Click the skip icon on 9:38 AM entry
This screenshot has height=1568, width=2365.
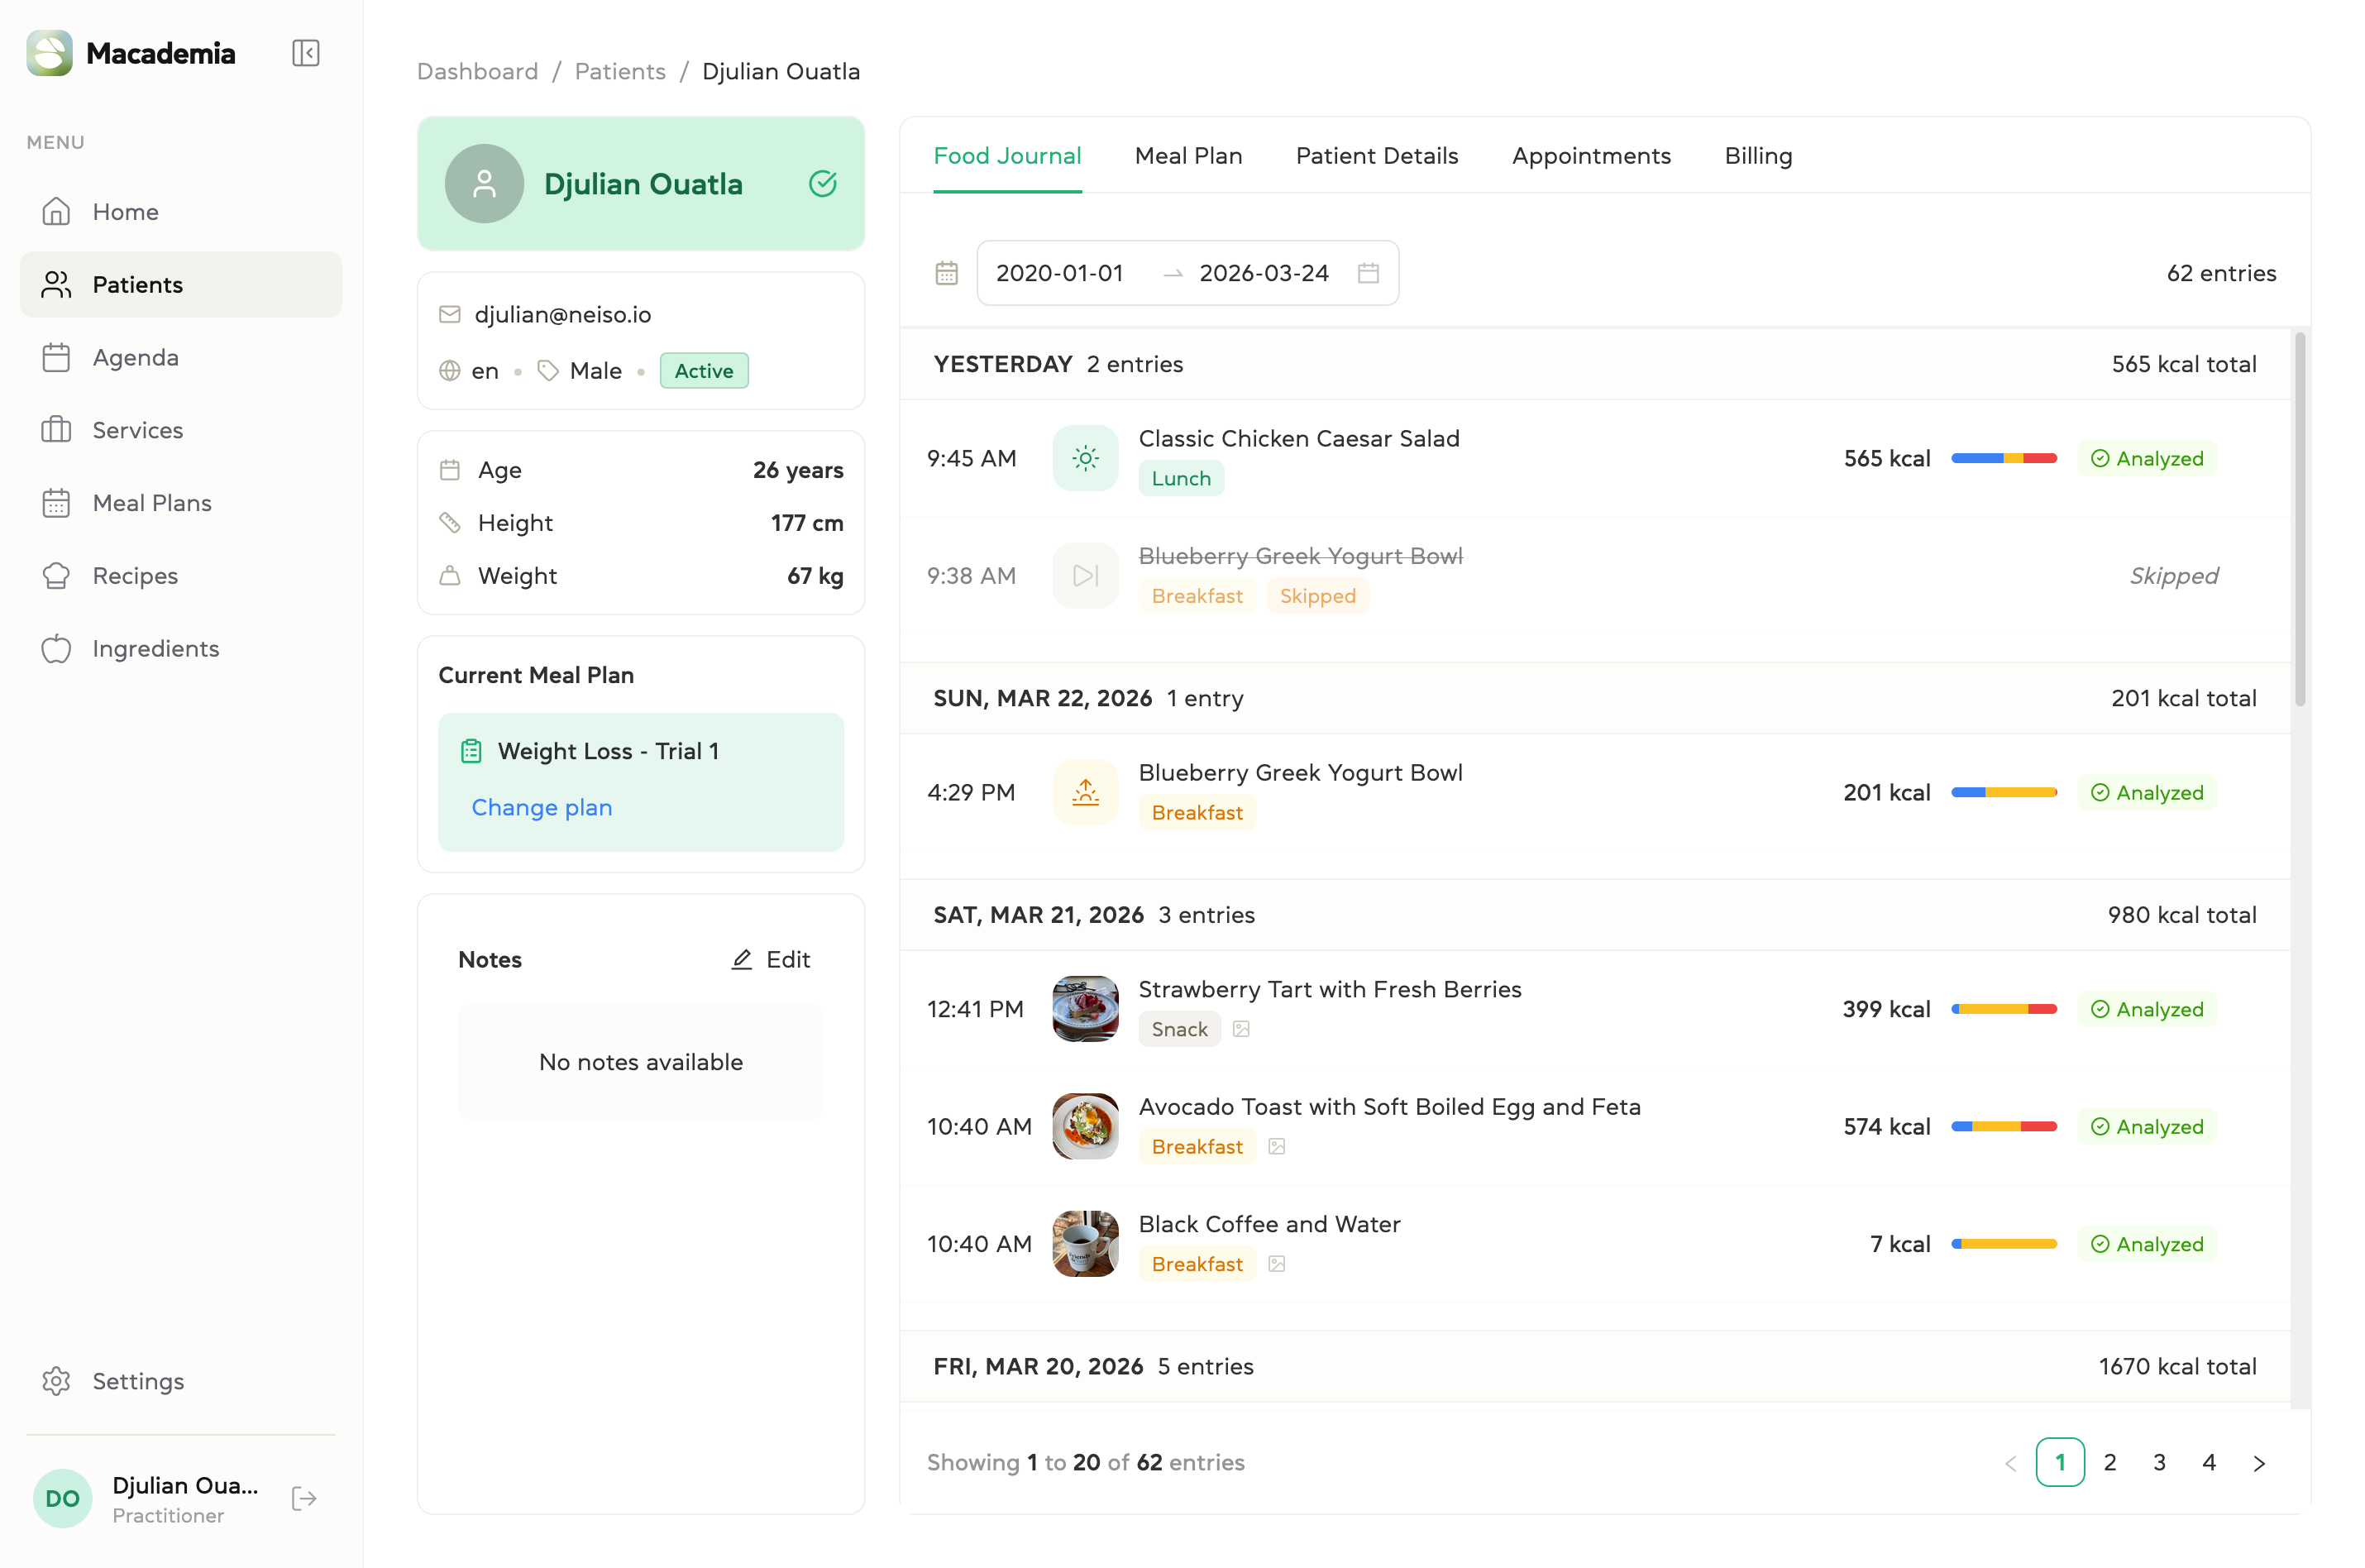tap(1085, 576)
